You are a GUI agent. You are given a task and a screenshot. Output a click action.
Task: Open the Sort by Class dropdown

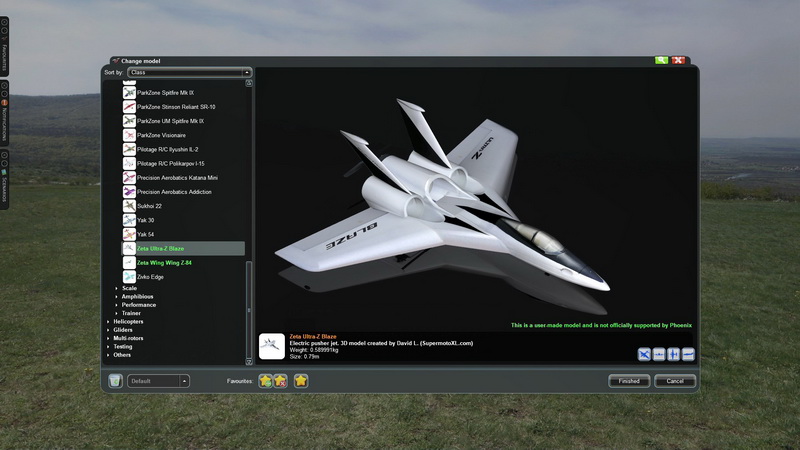click(x=190, y=72)
